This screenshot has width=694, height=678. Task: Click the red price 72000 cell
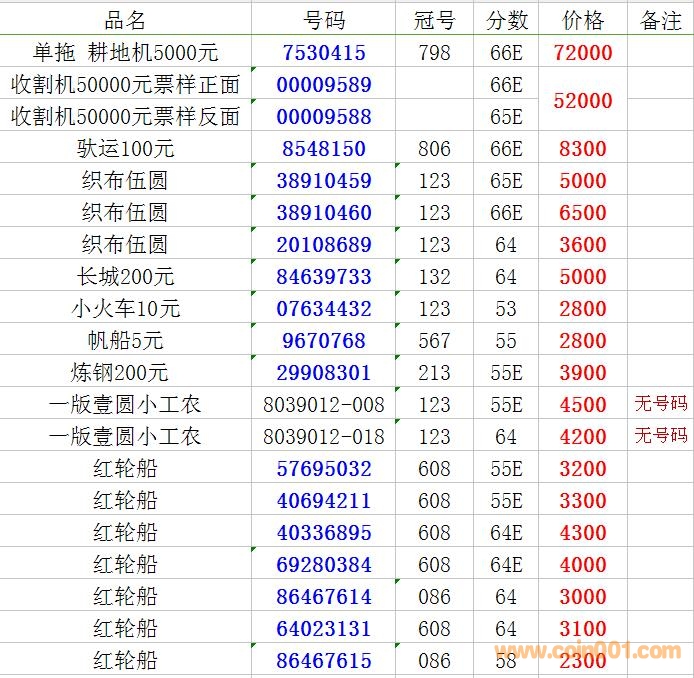583,53
